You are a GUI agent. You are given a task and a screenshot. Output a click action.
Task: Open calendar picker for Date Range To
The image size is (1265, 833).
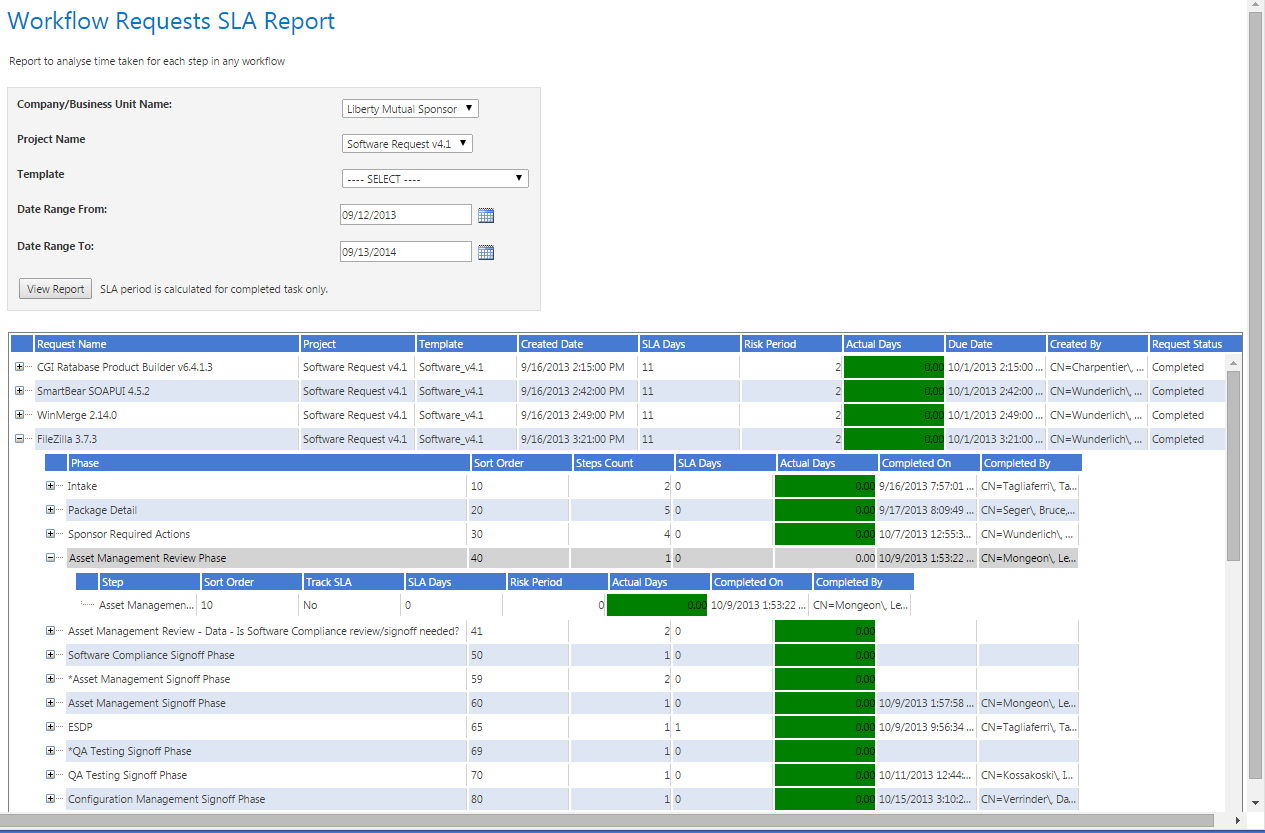[x=486, y=252]
